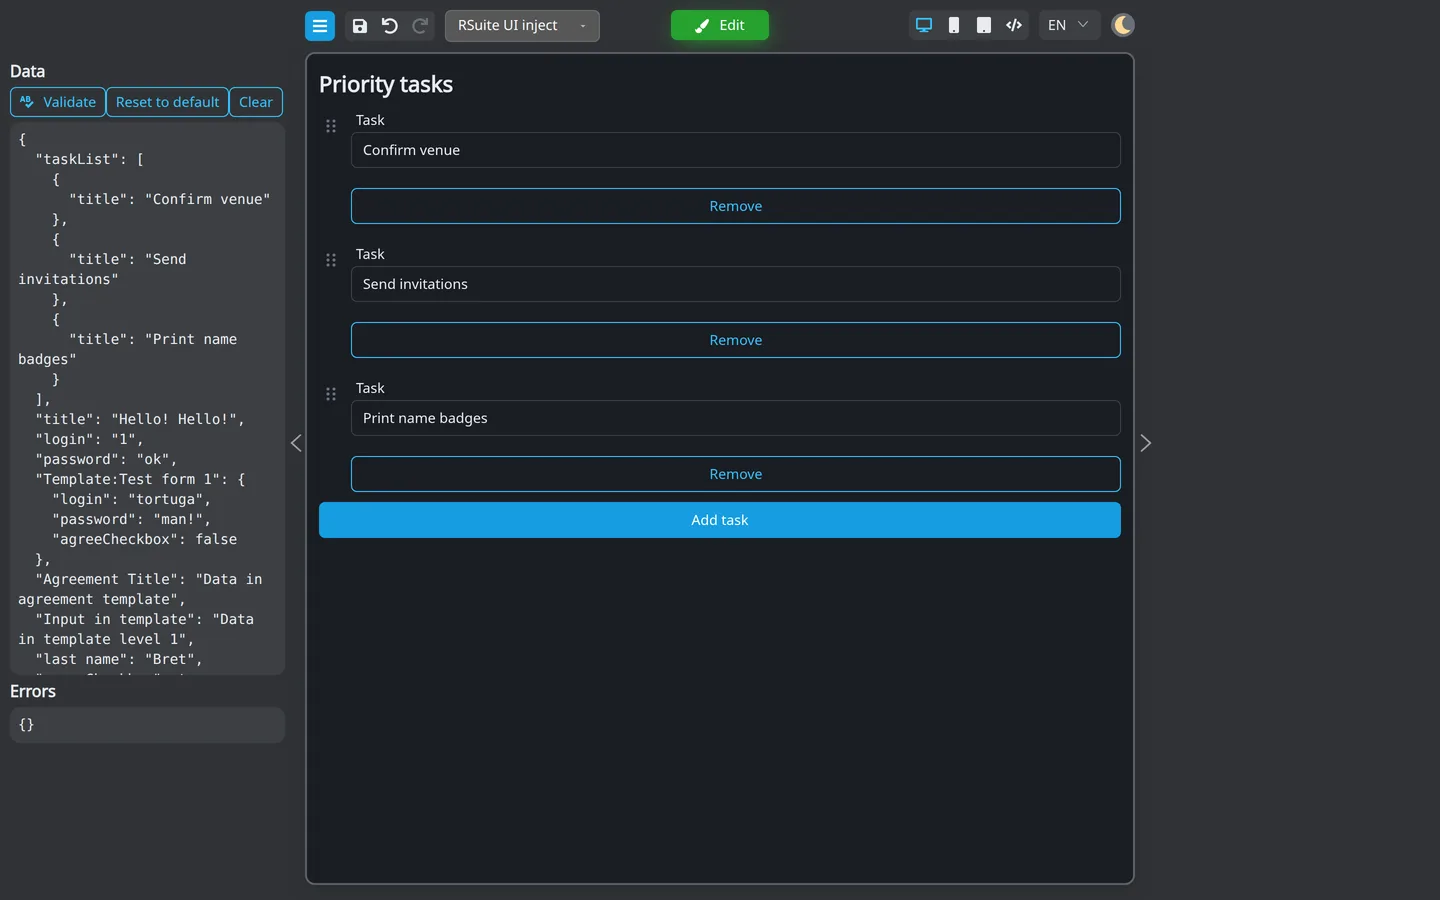This screenshot has width=1440, height=900.
Task: Open the JSON code view icon
Action: point(1014,25)
